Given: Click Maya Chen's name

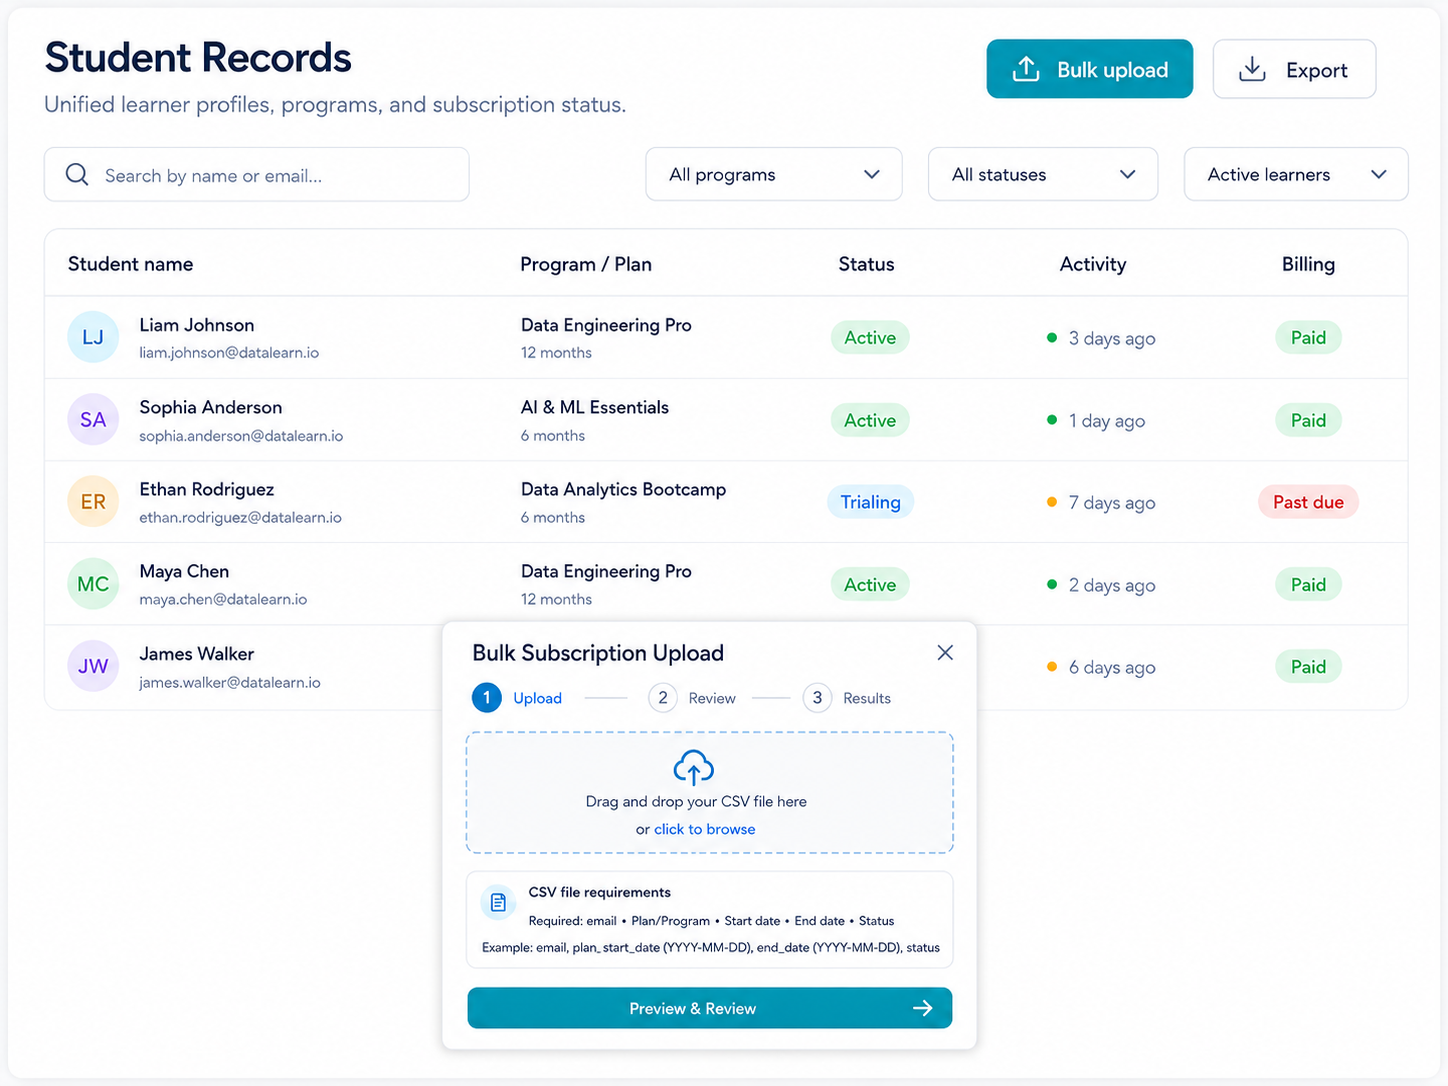Looking at the screenshot, I should [x=184, y=571].
